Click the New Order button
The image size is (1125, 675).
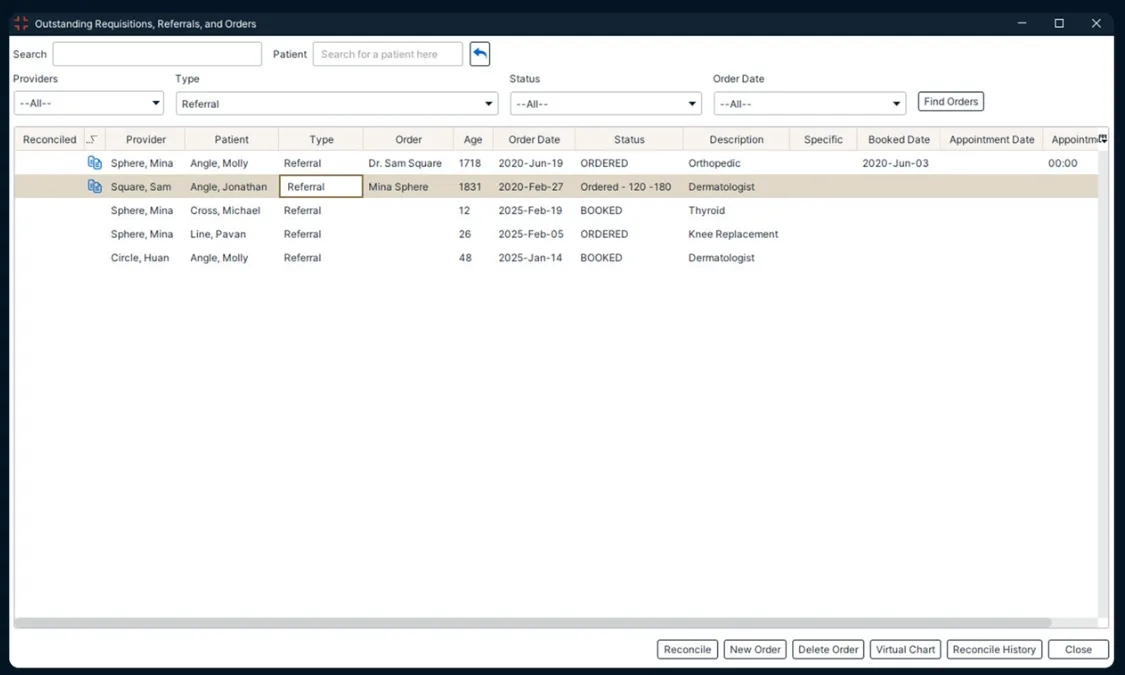coord(755,649)
